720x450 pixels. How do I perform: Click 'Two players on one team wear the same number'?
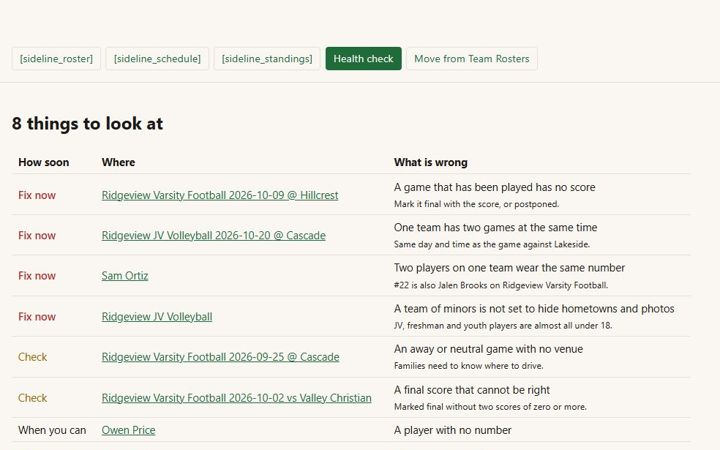pos(509,268)
